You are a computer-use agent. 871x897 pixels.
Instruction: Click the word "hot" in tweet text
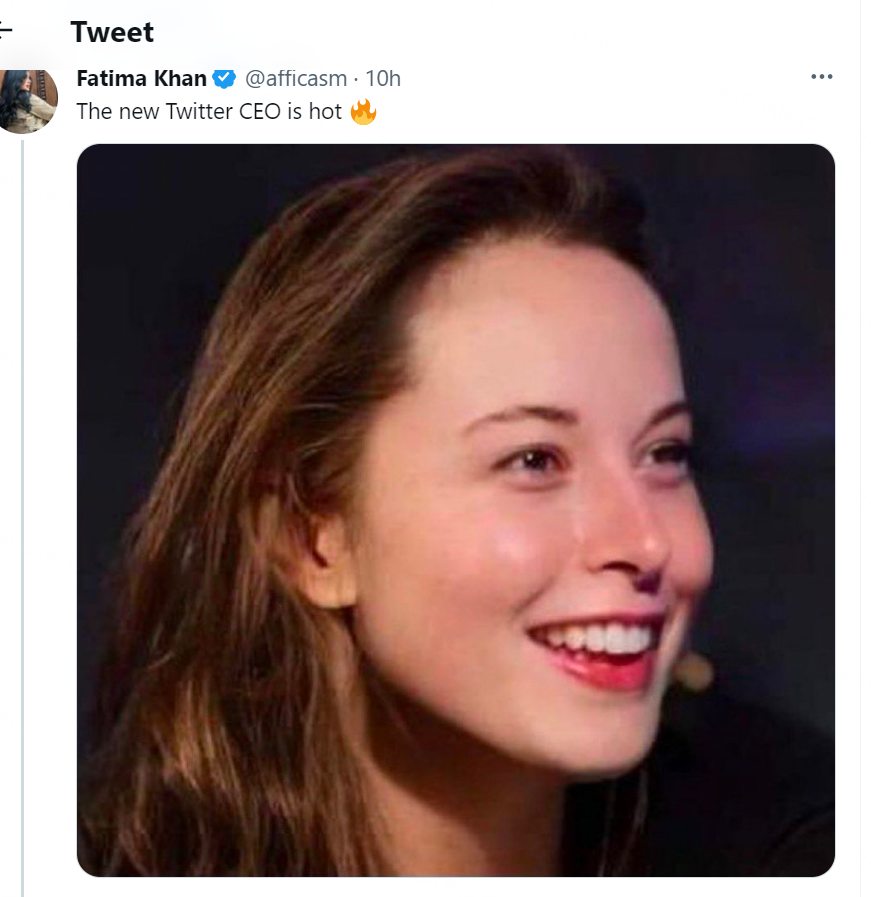point(325,112)
